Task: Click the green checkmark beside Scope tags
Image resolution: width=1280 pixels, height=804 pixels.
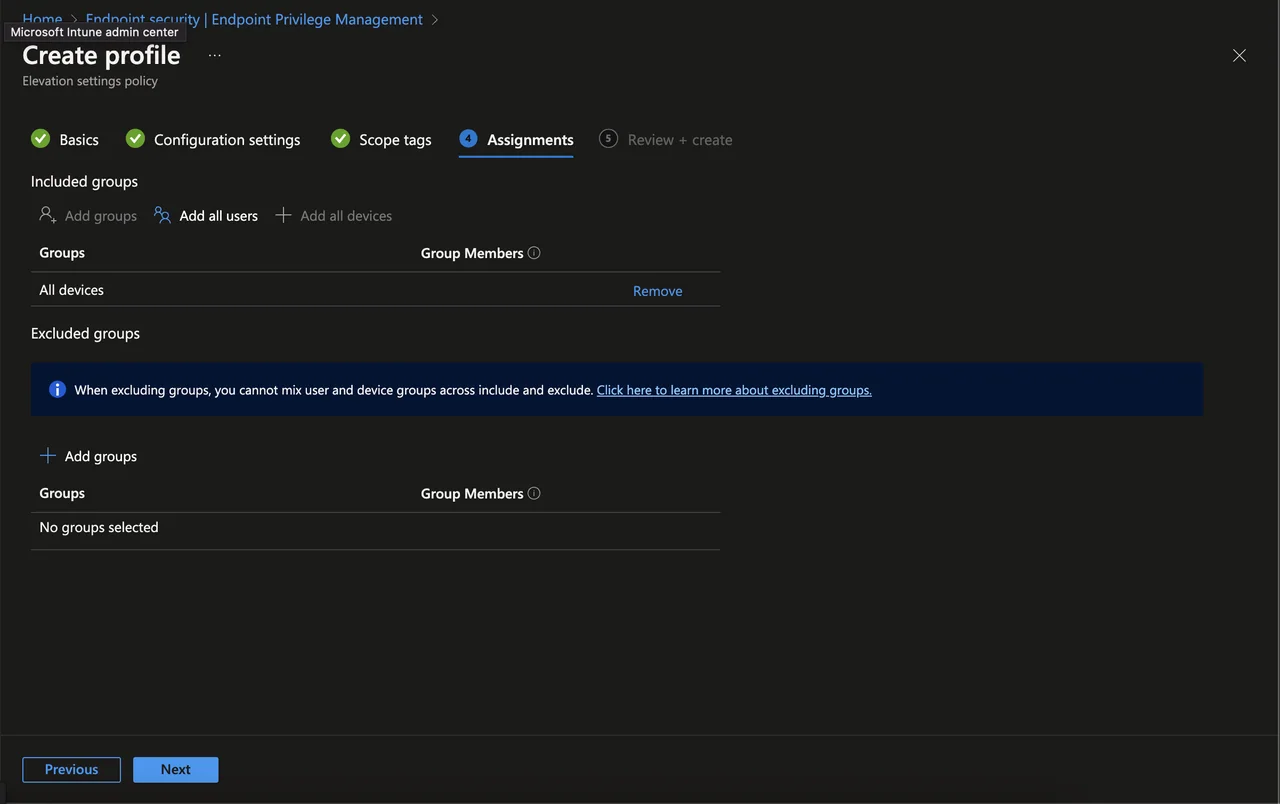Action: click(340, 138)
